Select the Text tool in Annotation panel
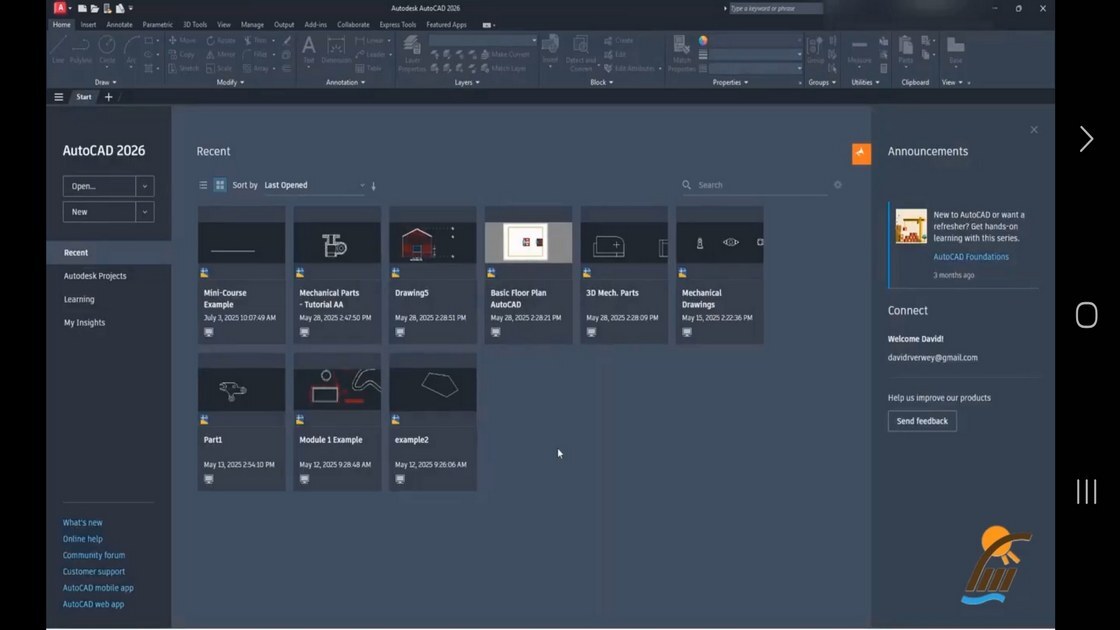The height and width of the screenshot is (630, 1120). coord(309,51)
